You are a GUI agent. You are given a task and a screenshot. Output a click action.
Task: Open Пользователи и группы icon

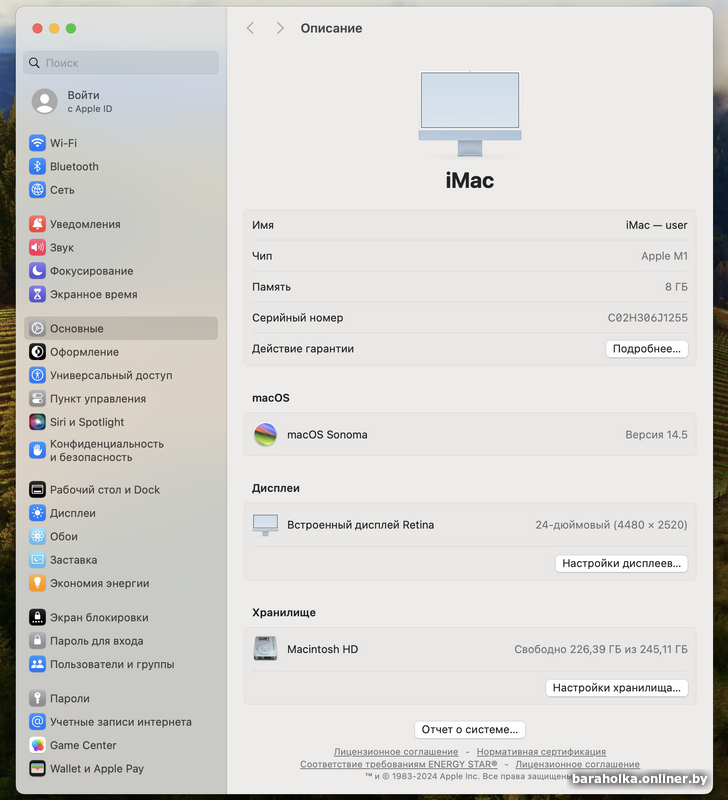(x=37, y=664)
